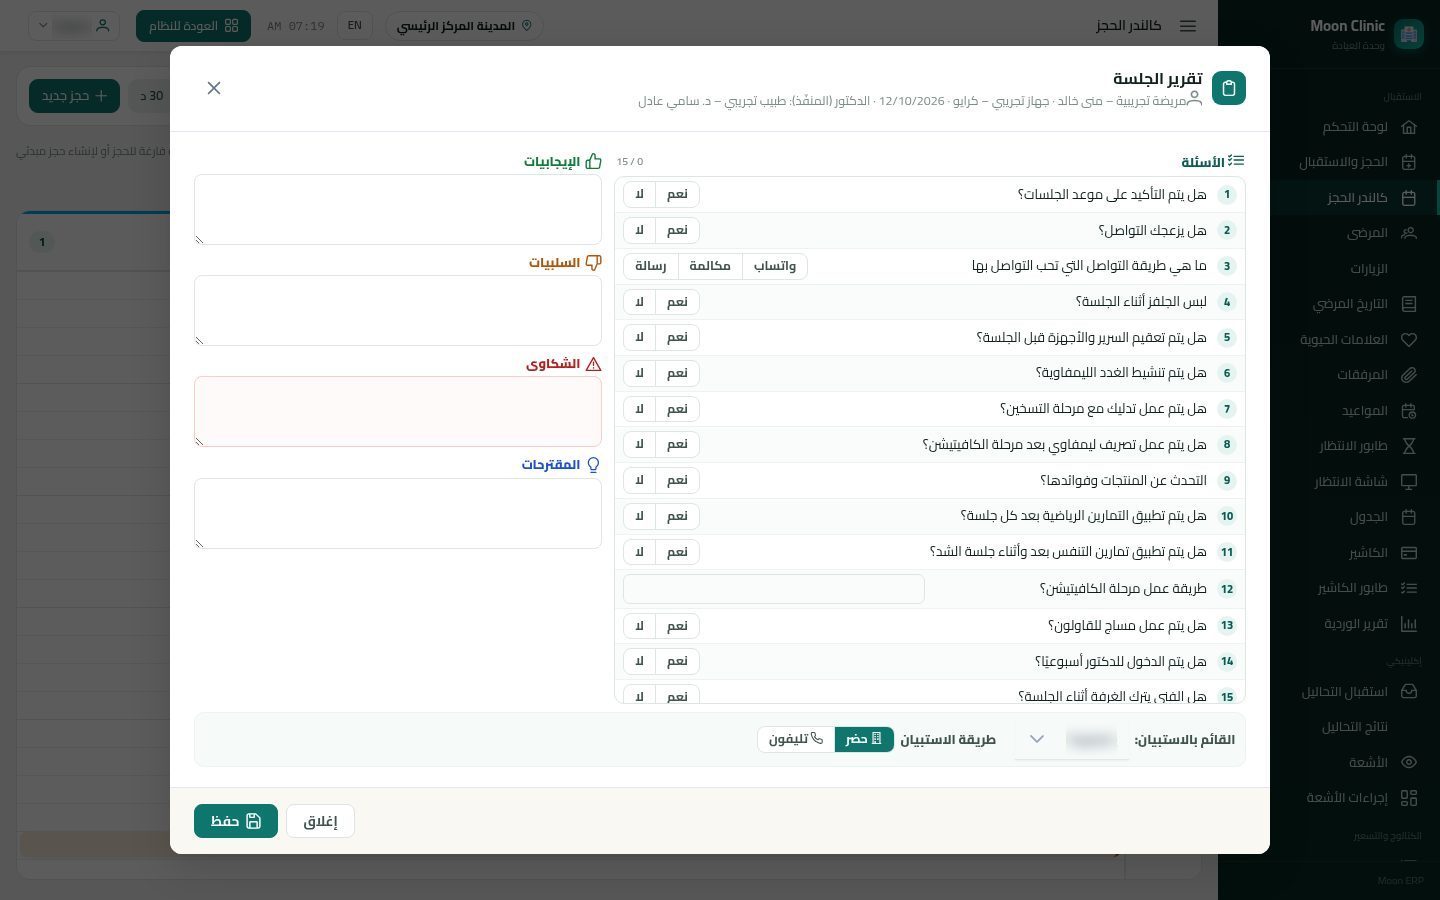Click the حفظ save button
1440x900 pixels.
point(236,821)
